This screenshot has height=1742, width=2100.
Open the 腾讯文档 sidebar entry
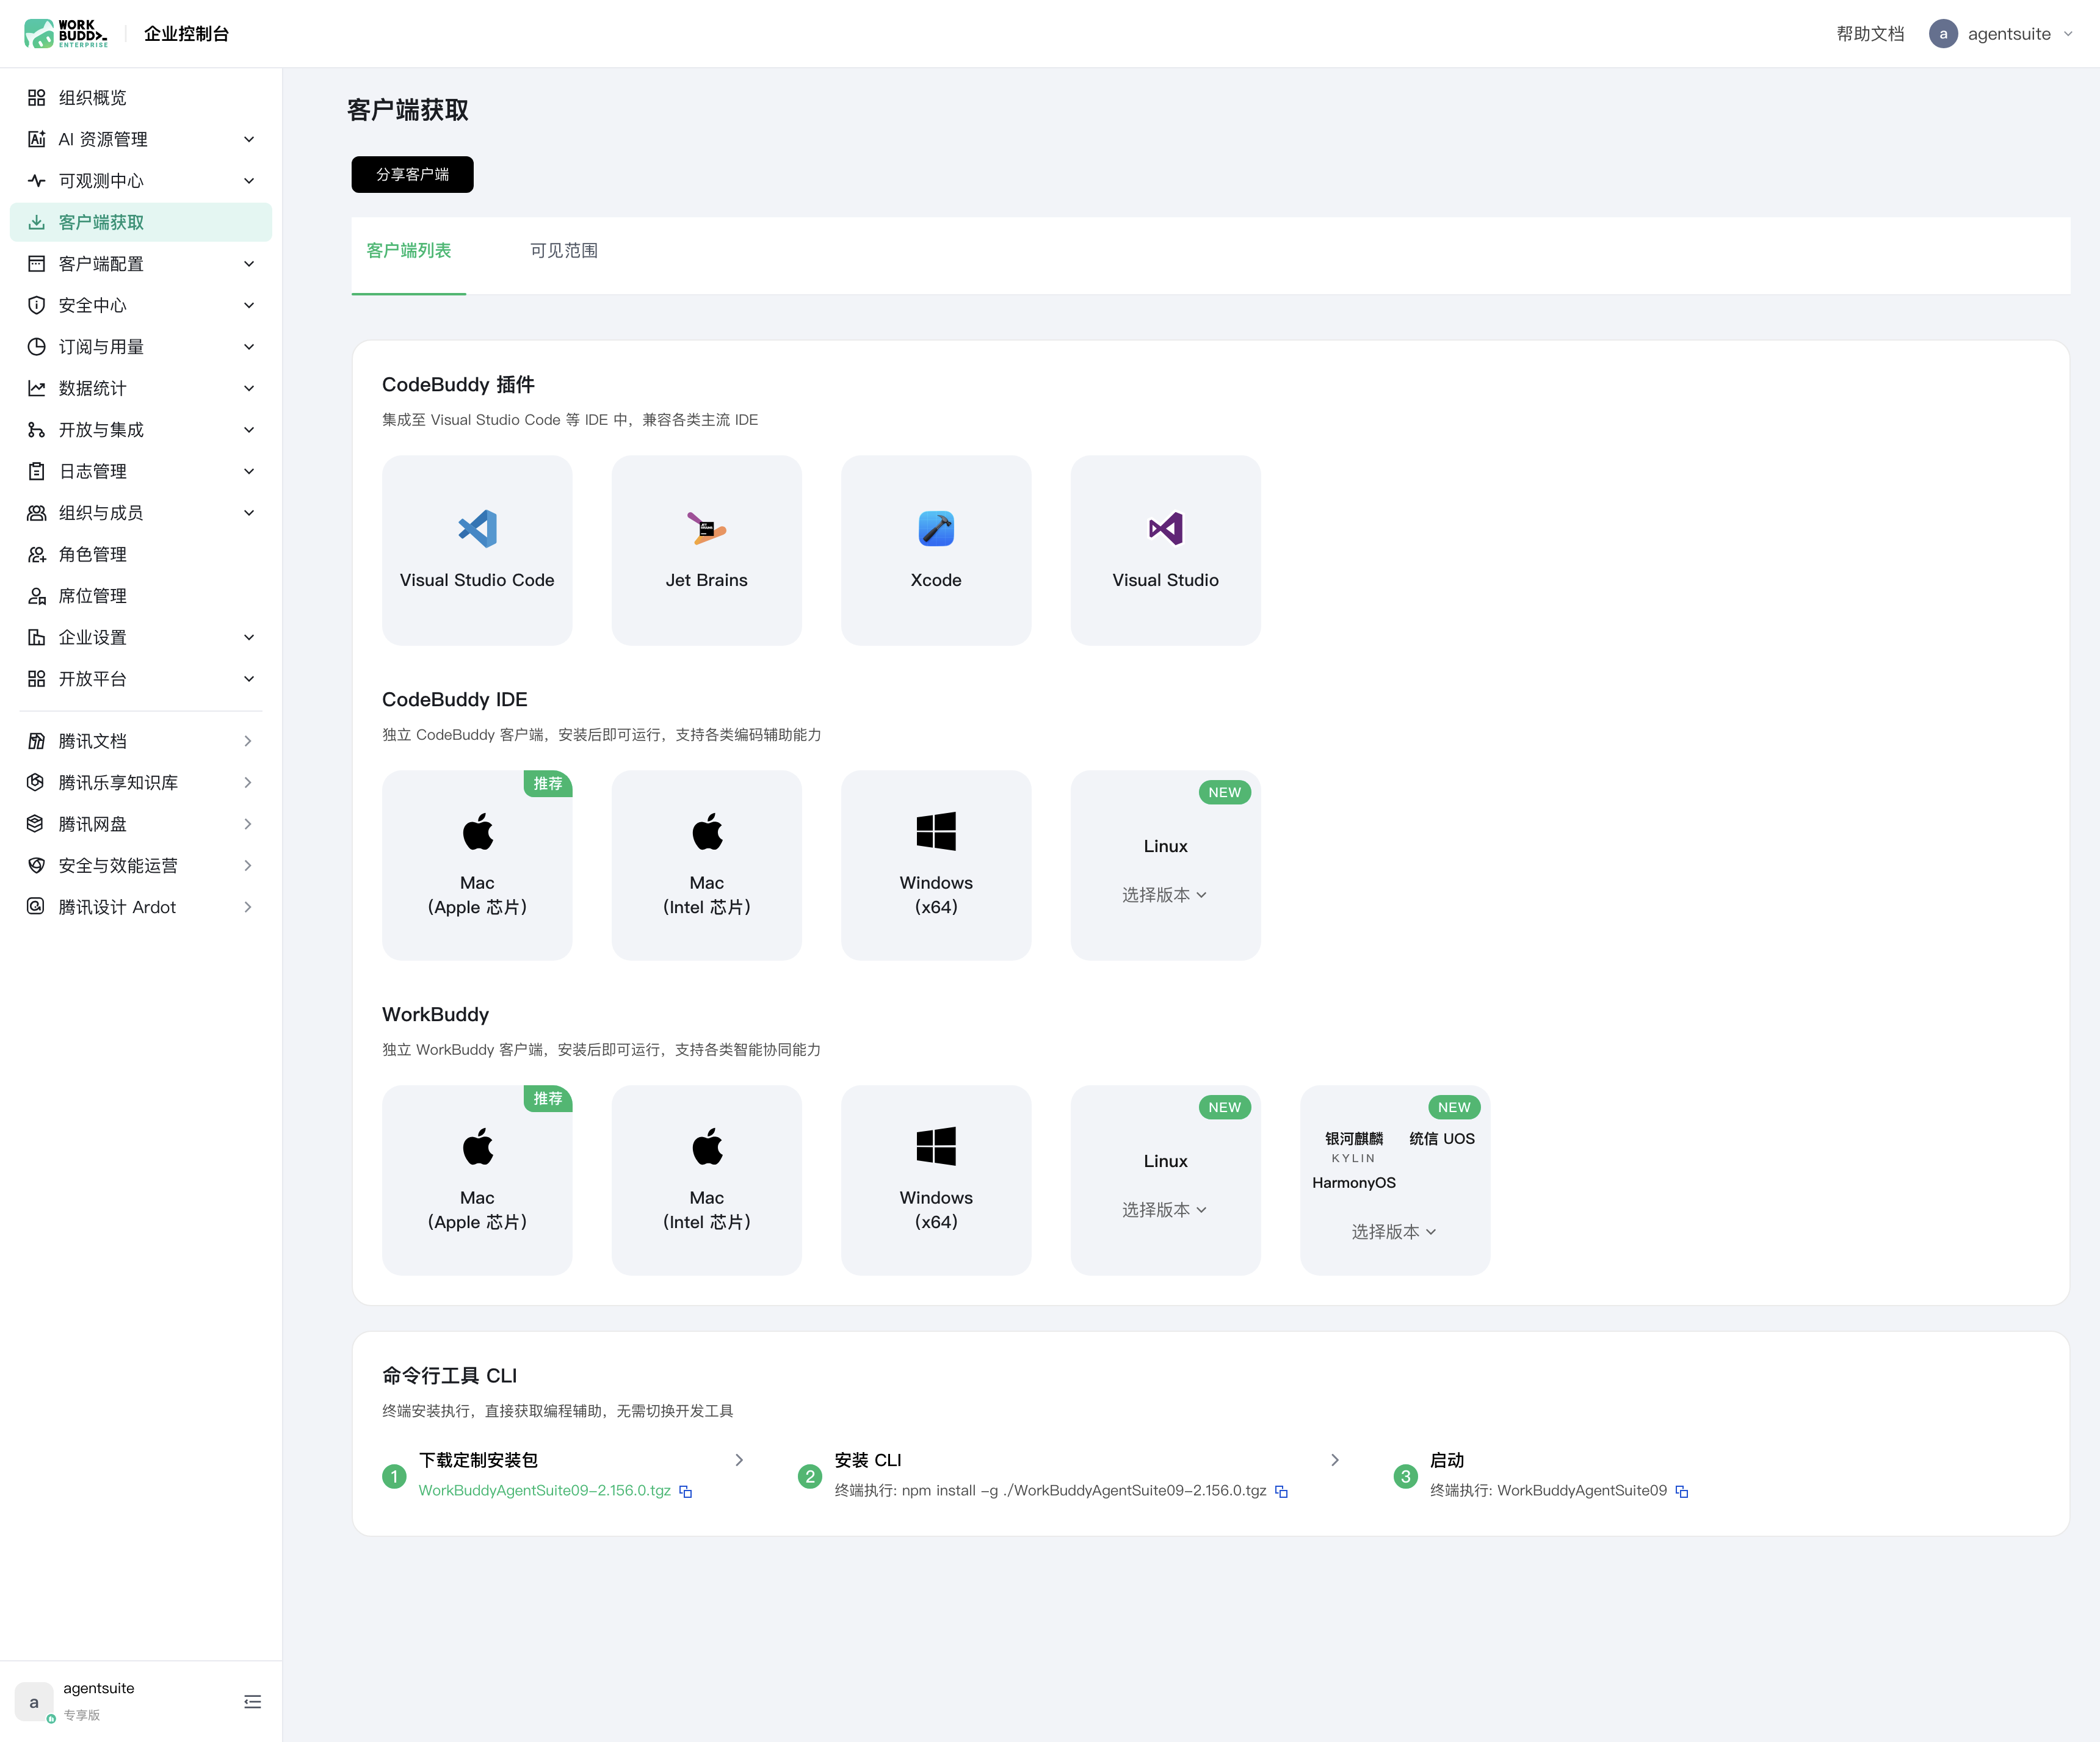click(140, 741)
